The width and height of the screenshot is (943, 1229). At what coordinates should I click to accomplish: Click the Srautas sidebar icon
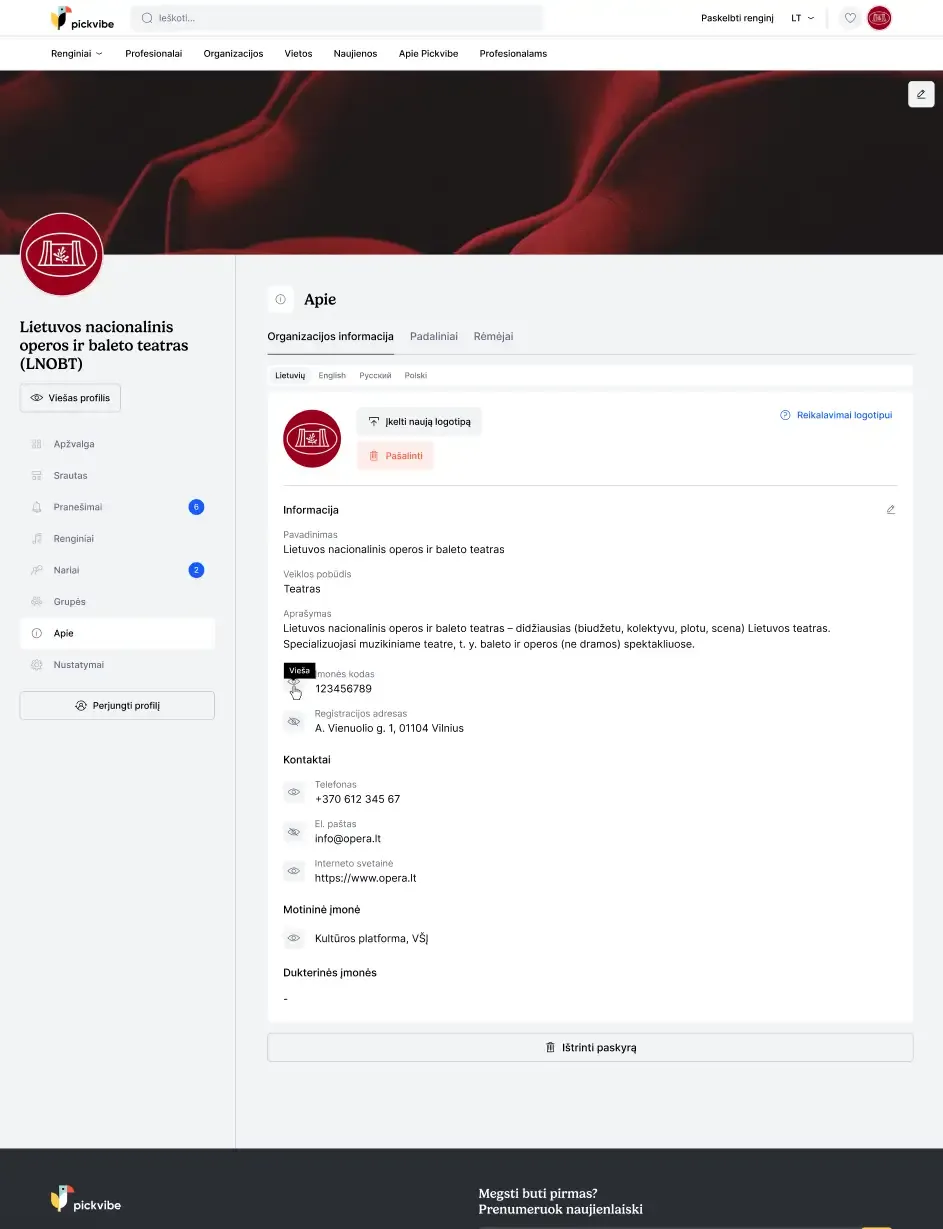click(37, 476)
